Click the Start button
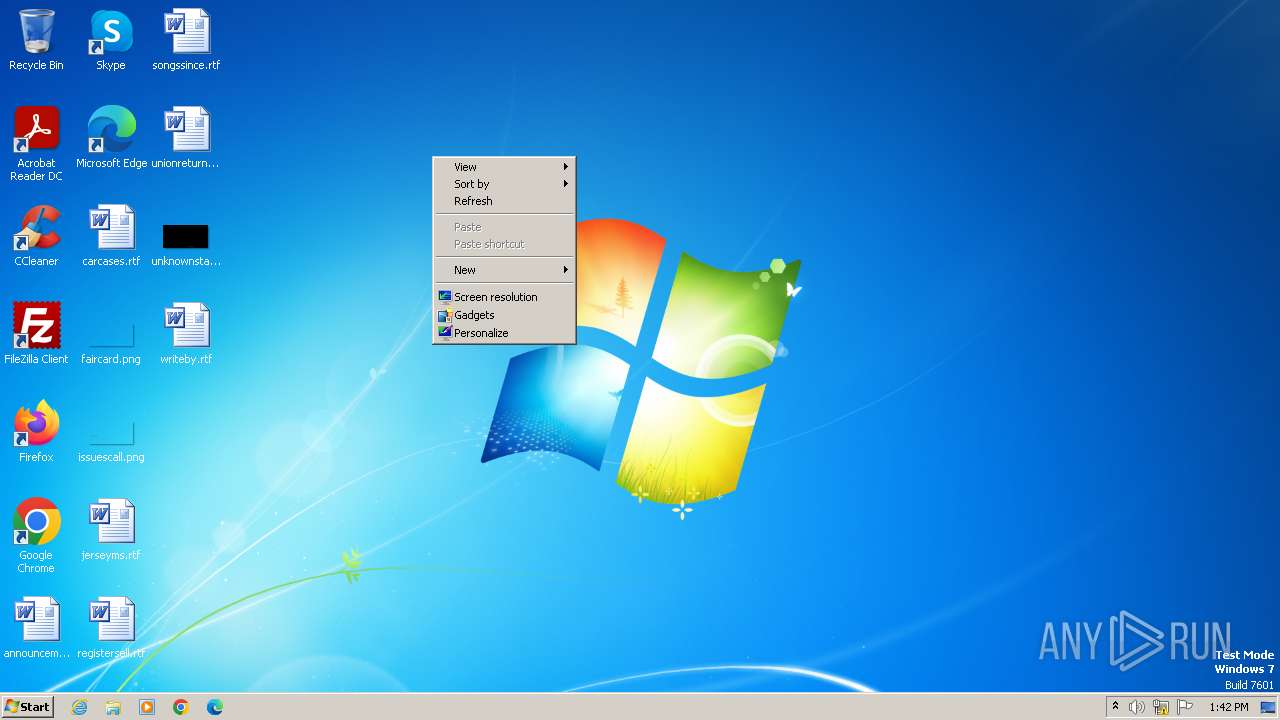This screenshot has height=720, width=1280. point(27,707)
